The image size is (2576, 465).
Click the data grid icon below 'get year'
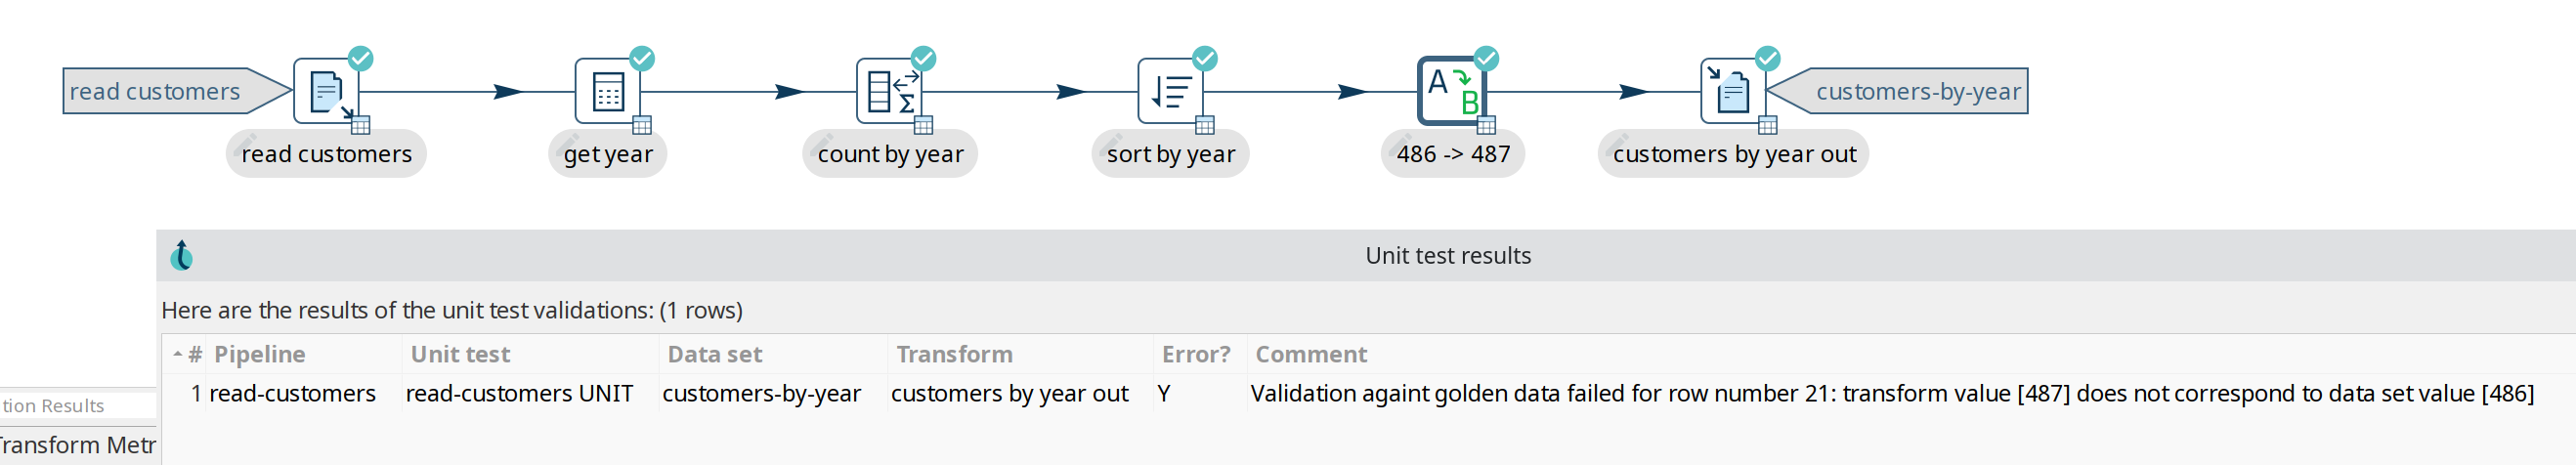[x=642, y=125]
